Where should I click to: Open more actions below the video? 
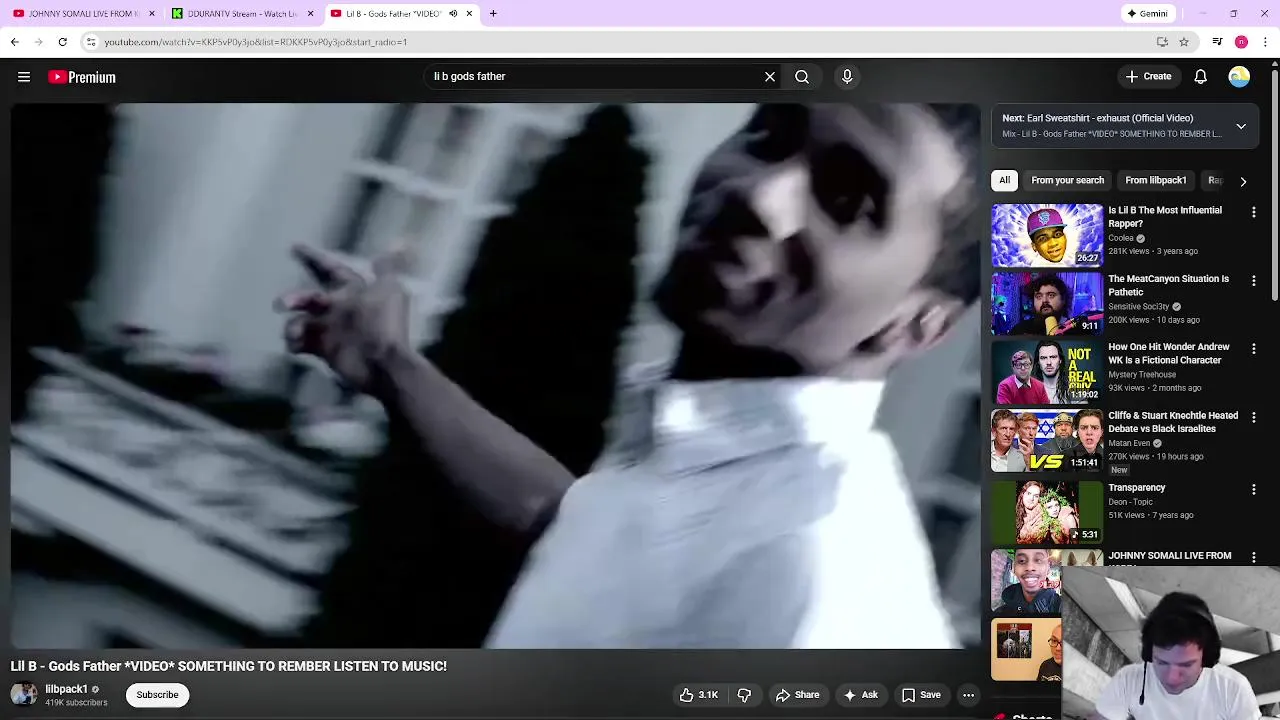tap(968, 695)
